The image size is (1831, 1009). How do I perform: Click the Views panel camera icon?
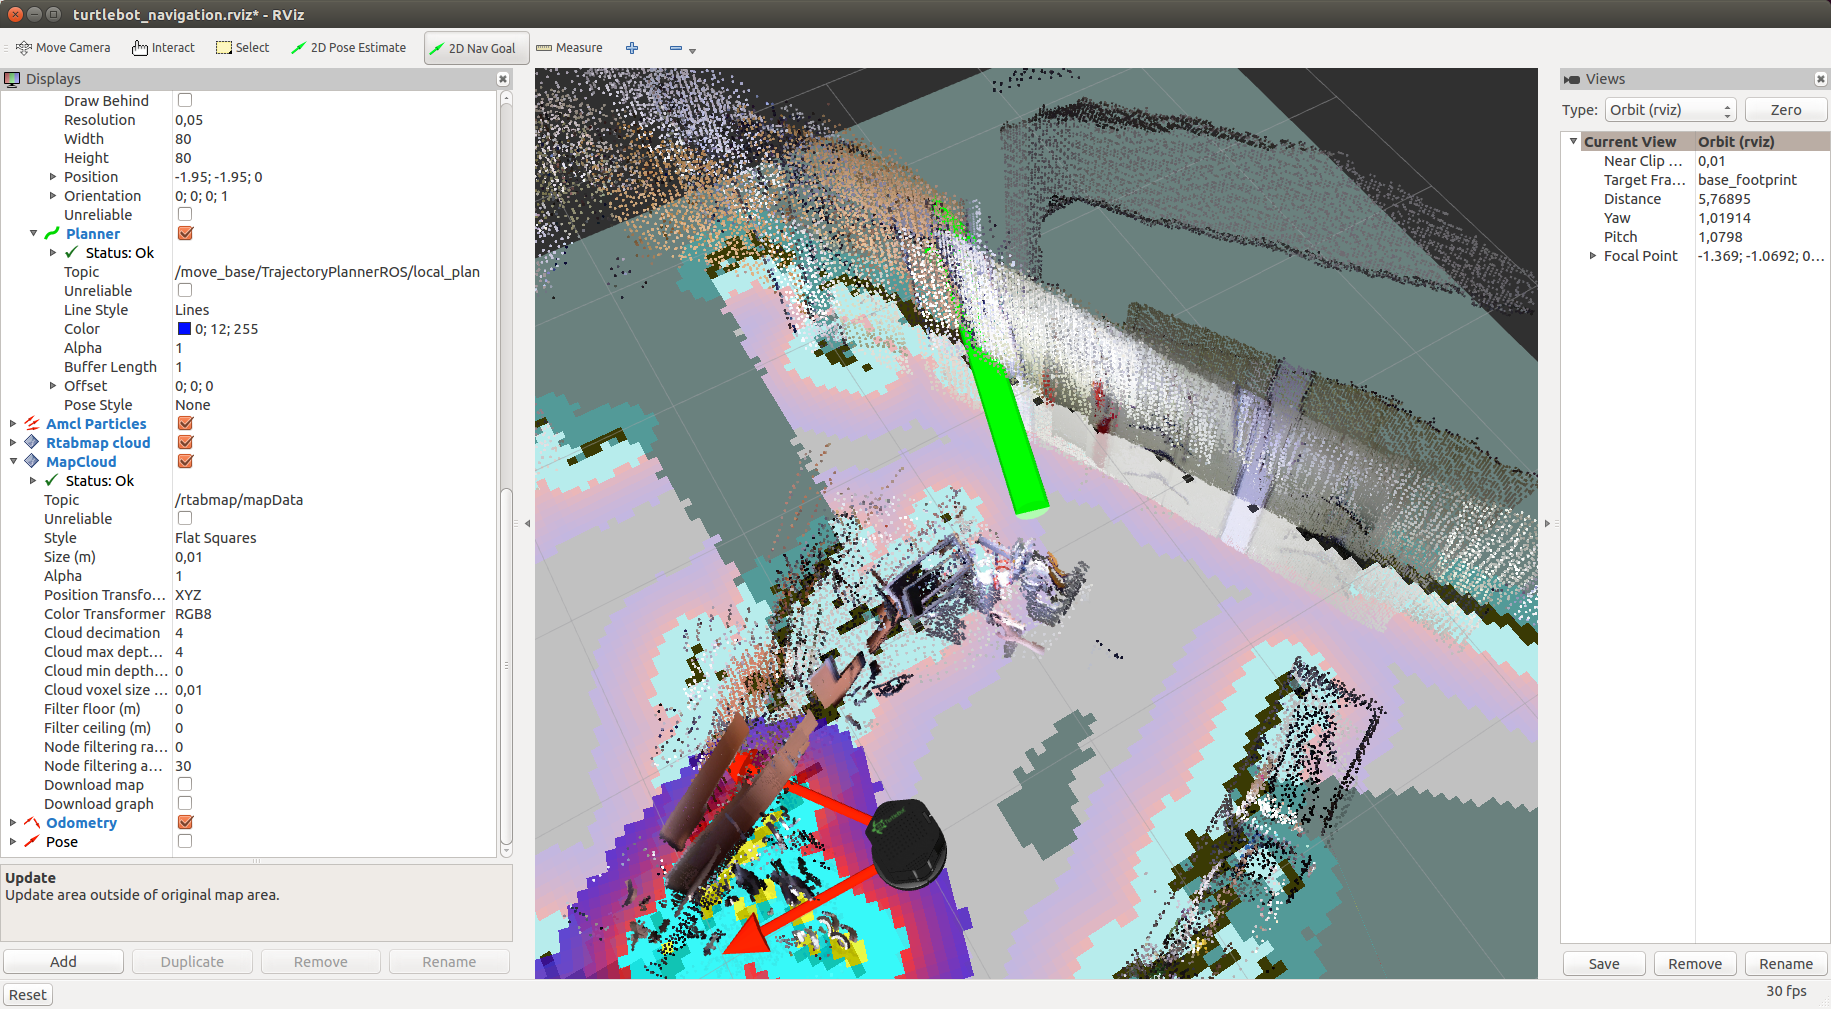pyautogui.click(x=1572, y=79)
